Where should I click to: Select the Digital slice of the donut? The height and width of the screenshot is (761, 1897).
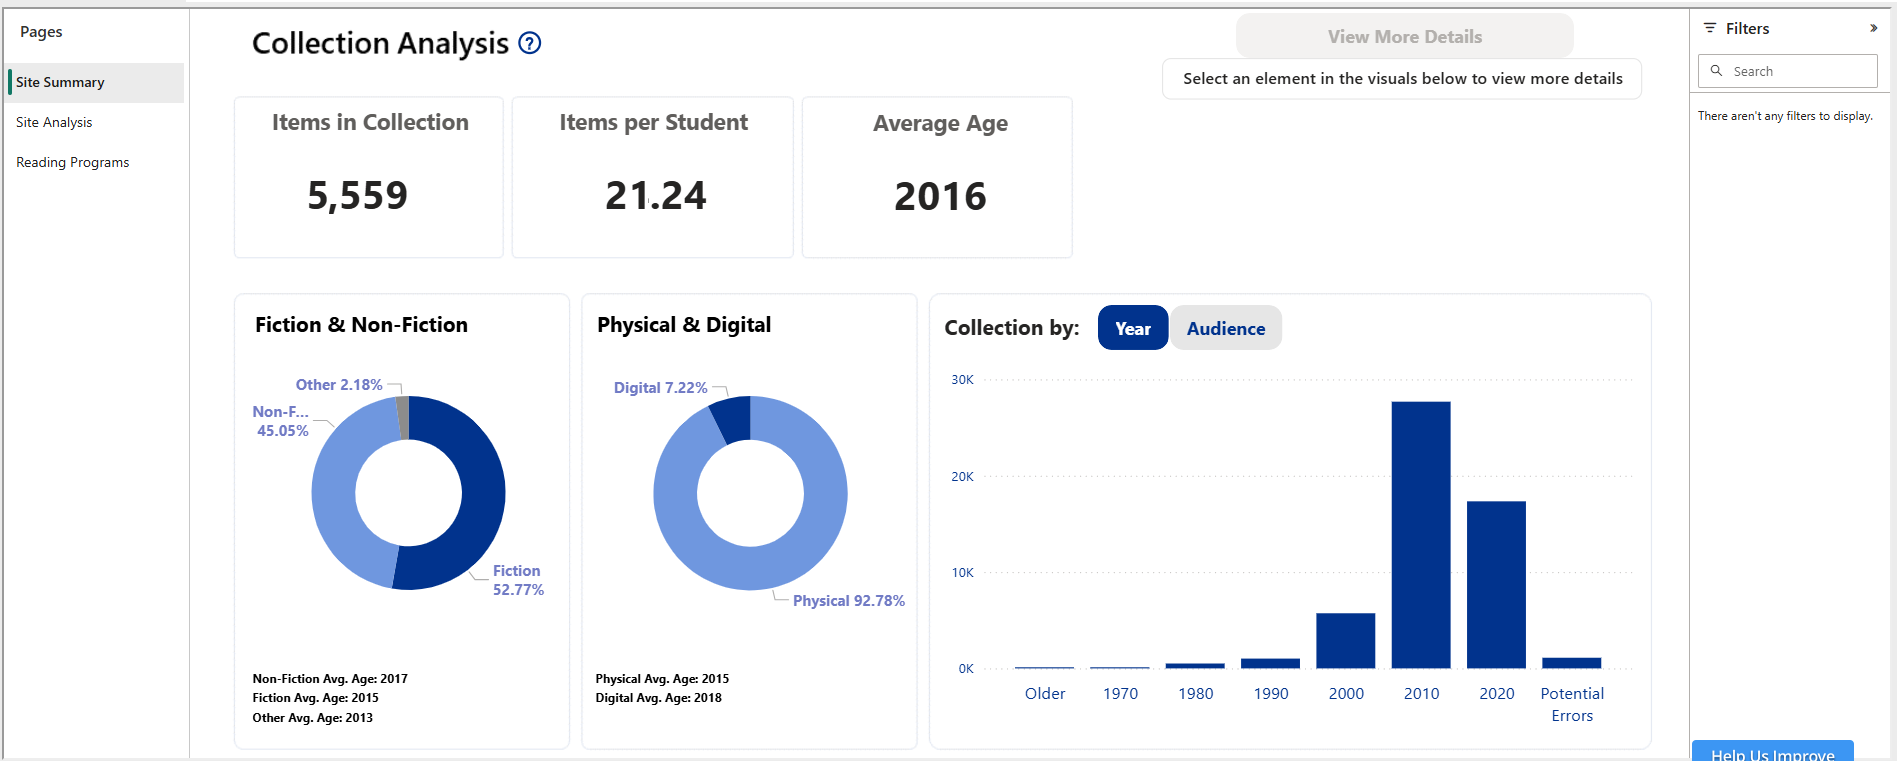point(732,419)
